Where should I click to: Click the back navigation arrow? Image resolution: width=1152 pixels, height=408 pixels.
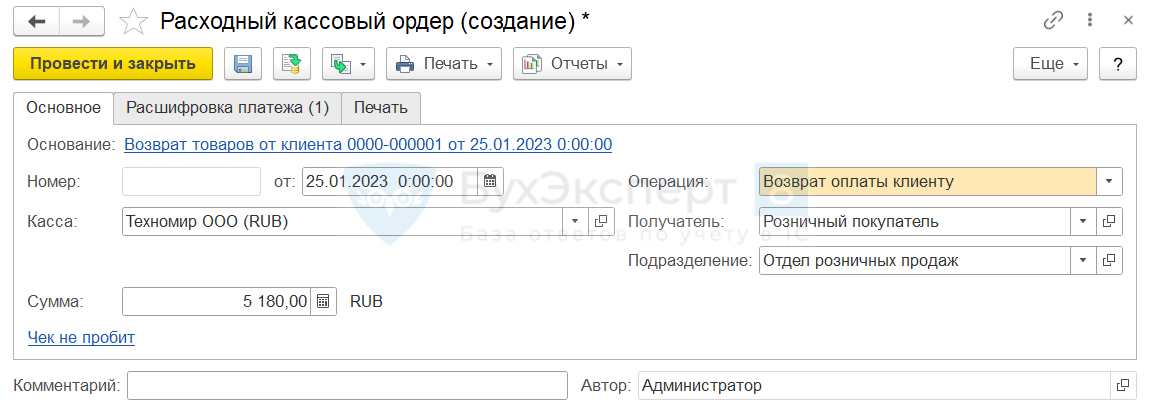click(38, 21)
